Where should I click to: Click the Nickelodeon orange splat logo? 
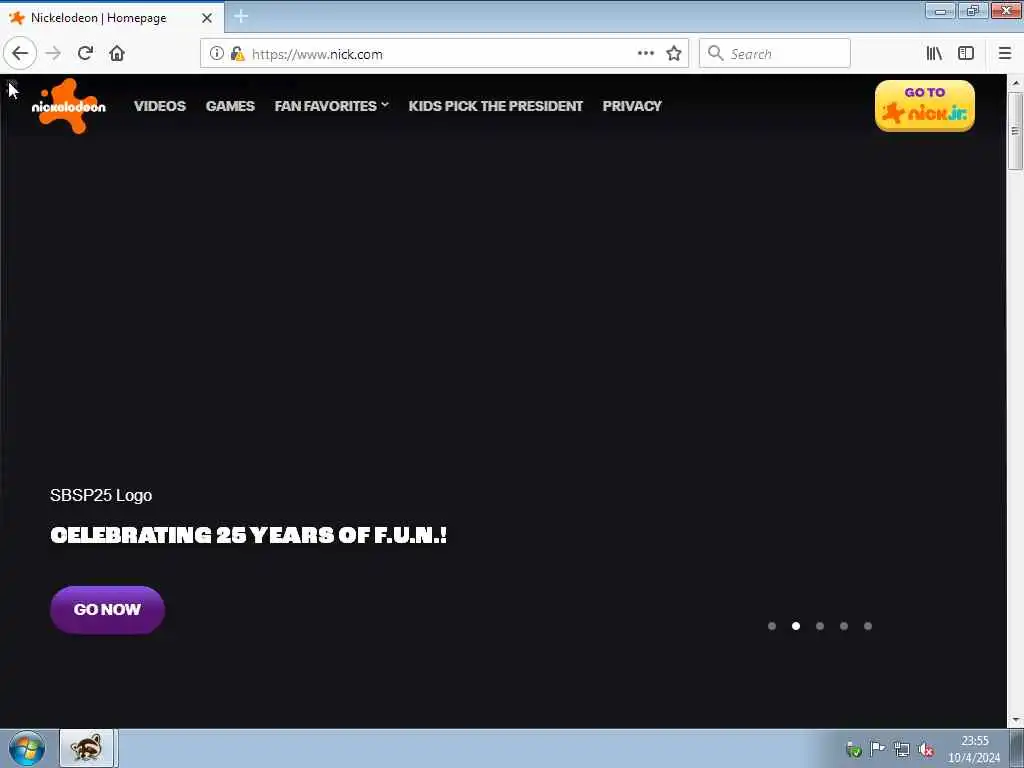point(69,106)
